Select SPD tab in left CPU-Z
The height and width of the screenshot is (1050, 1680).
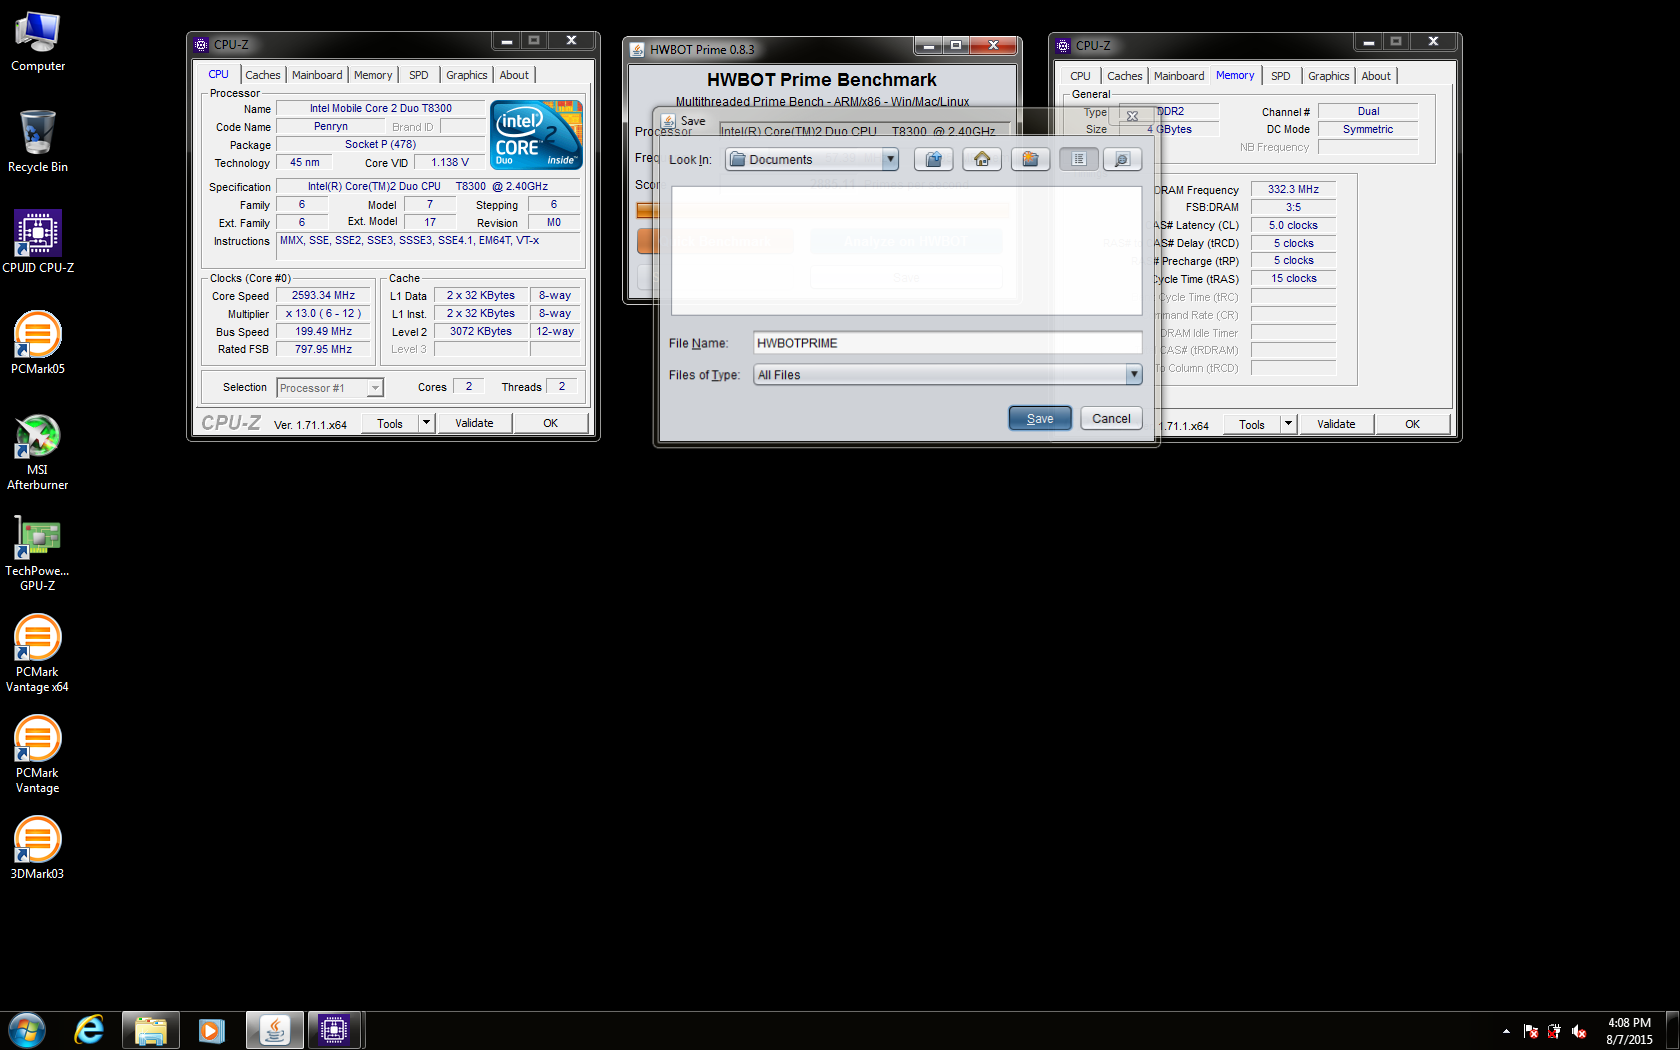[419, 75]
